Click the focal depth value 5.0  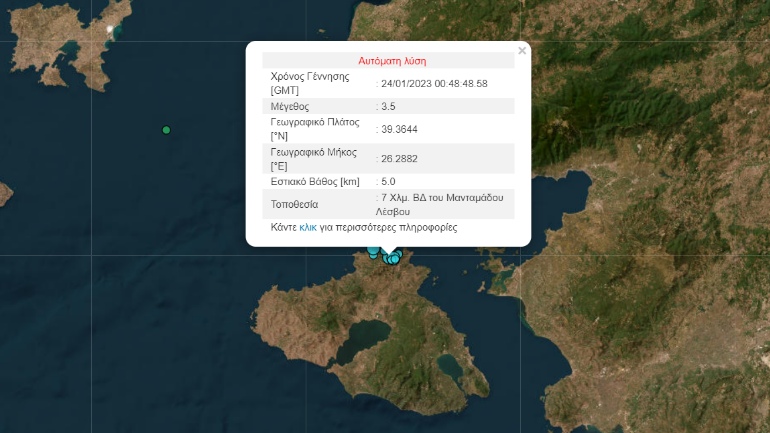click(389, 181)
